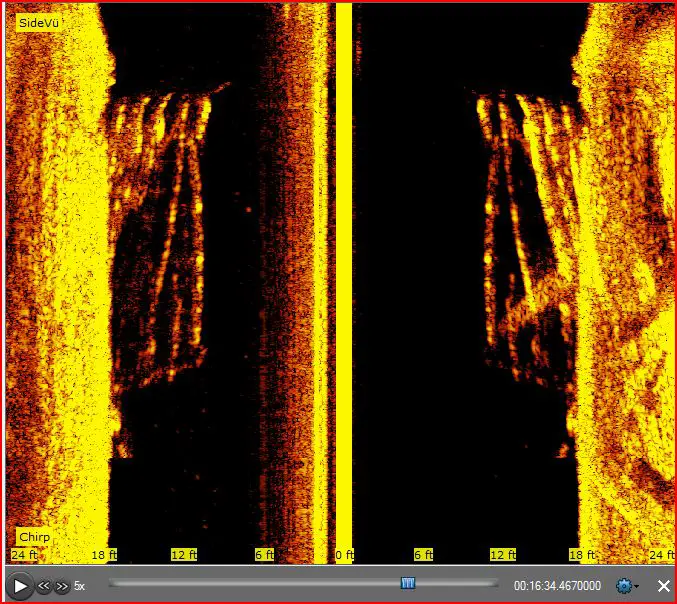Click the left-side 18 ft range marker

[x=104, y=554]
